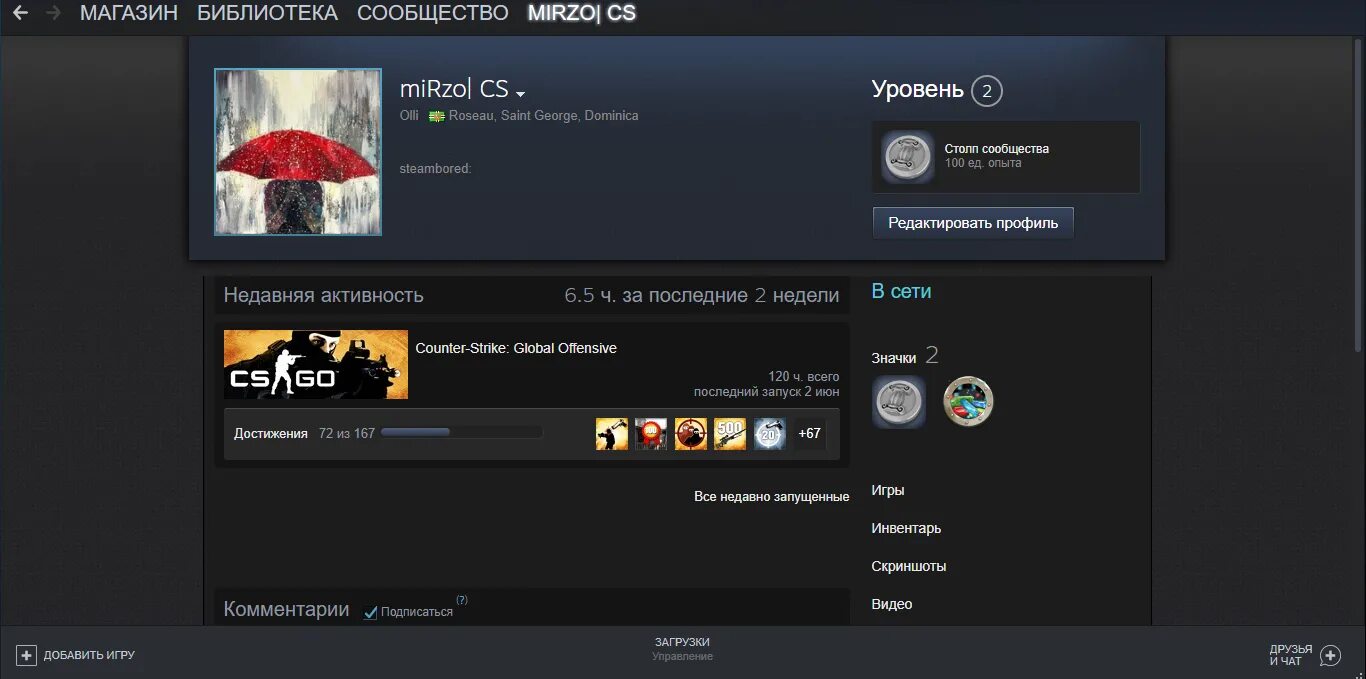Open the second CS:GO achievement icon with red ribbon seal
The width and height of the screenshot is (1366, 679).
(x=651, y=434)
